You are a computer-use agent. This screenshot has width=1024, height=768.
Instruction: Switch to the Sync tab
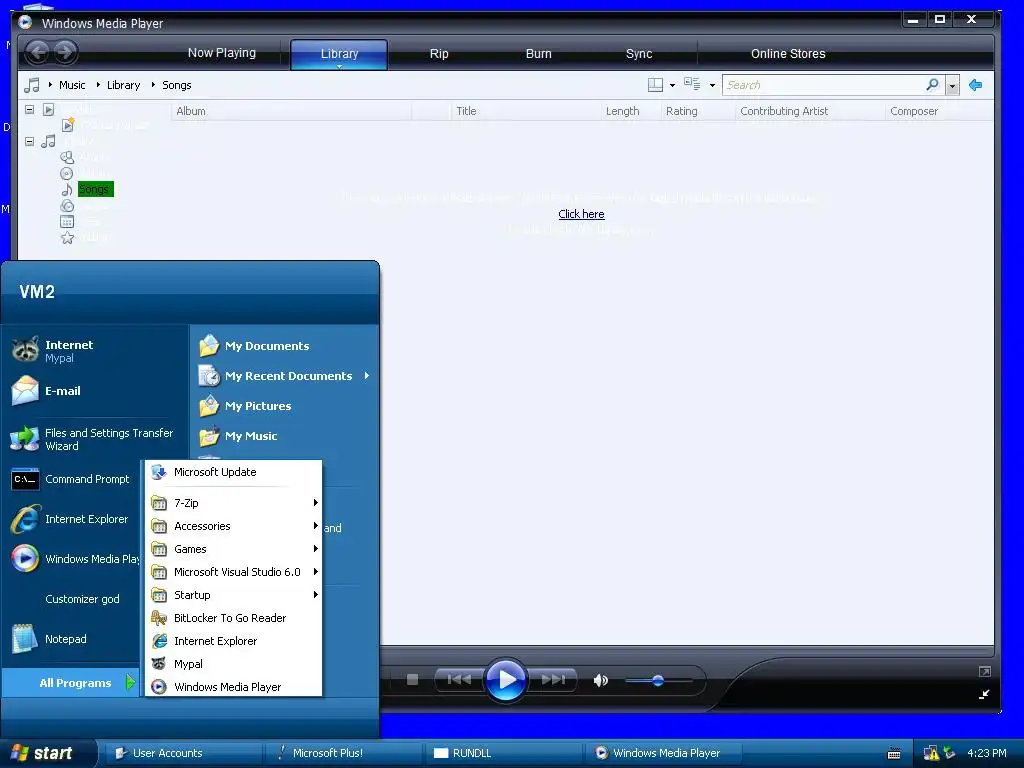[639, 54]
